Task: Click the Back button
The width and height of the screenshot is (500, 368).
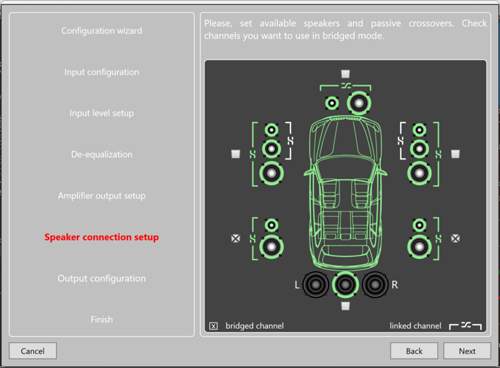Action: [414, 351]
